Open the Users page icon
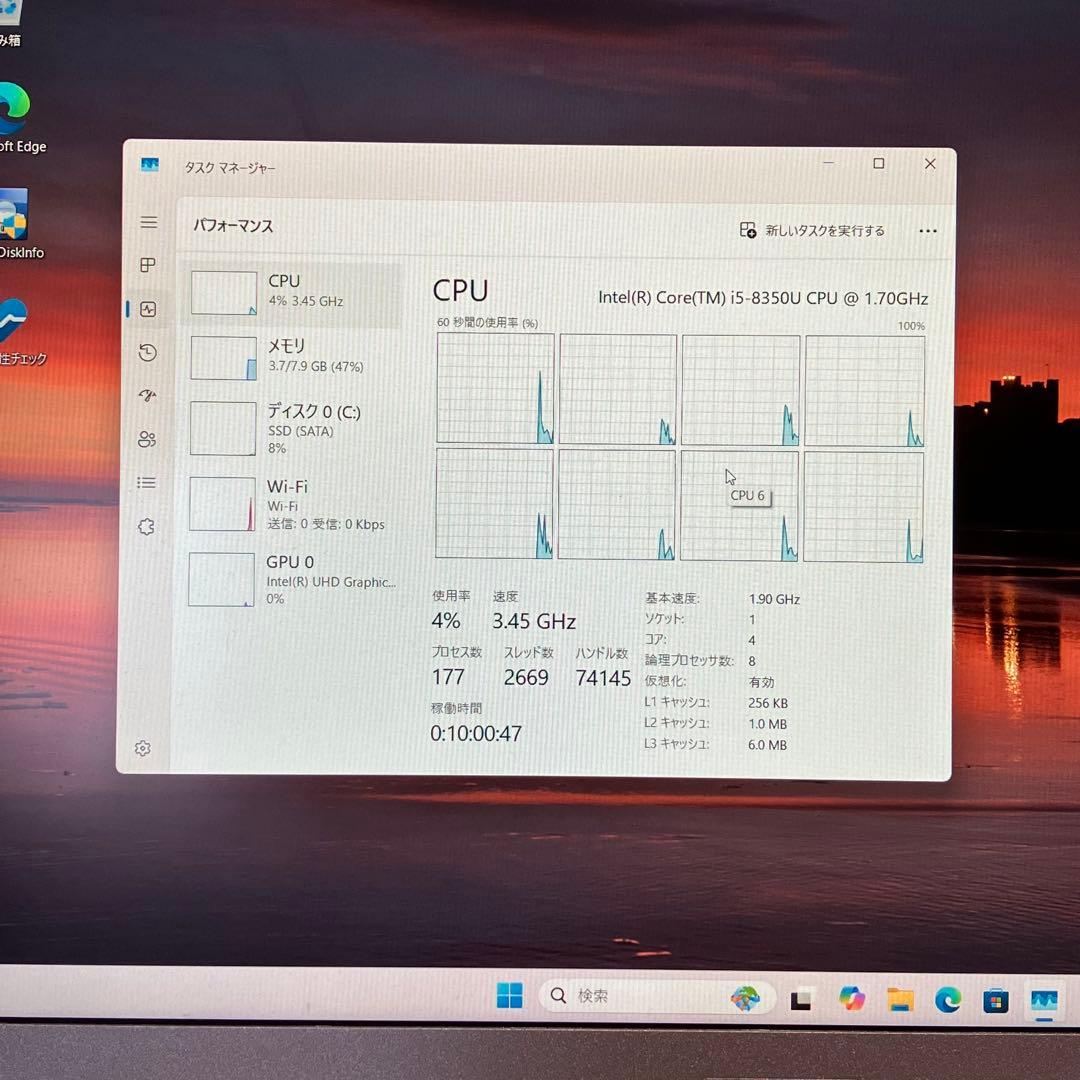 147,439
